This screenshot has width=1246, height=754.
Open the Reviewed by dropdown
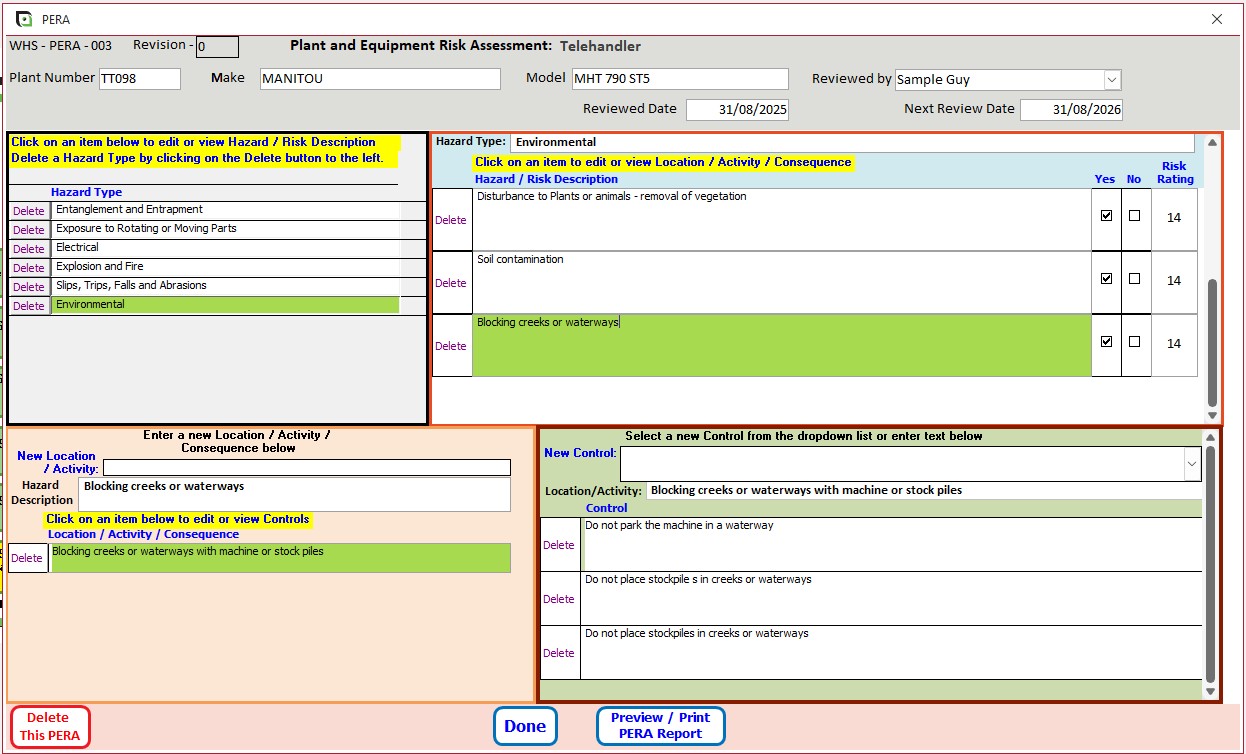1112,80
